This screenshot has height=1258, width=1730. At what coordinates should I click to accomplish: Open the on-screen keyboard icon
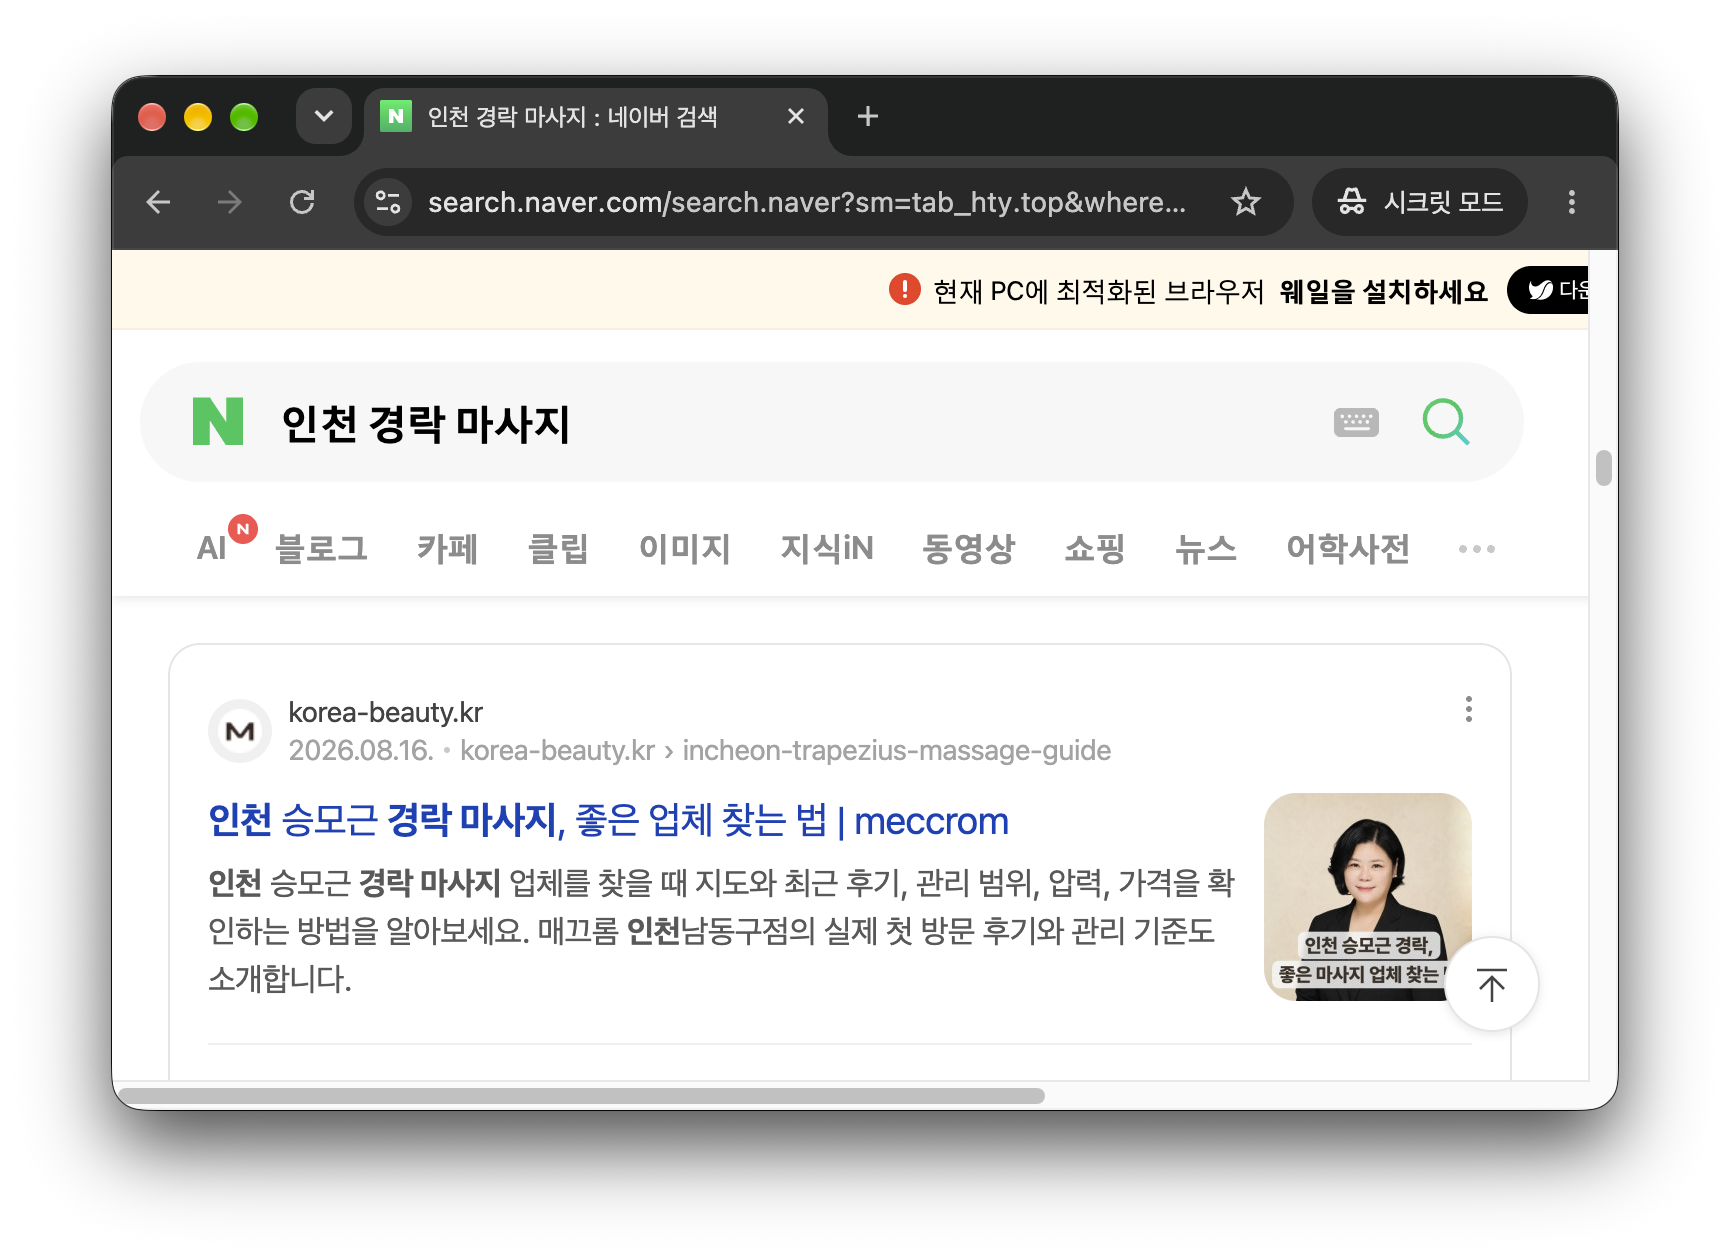point(1356,422)
